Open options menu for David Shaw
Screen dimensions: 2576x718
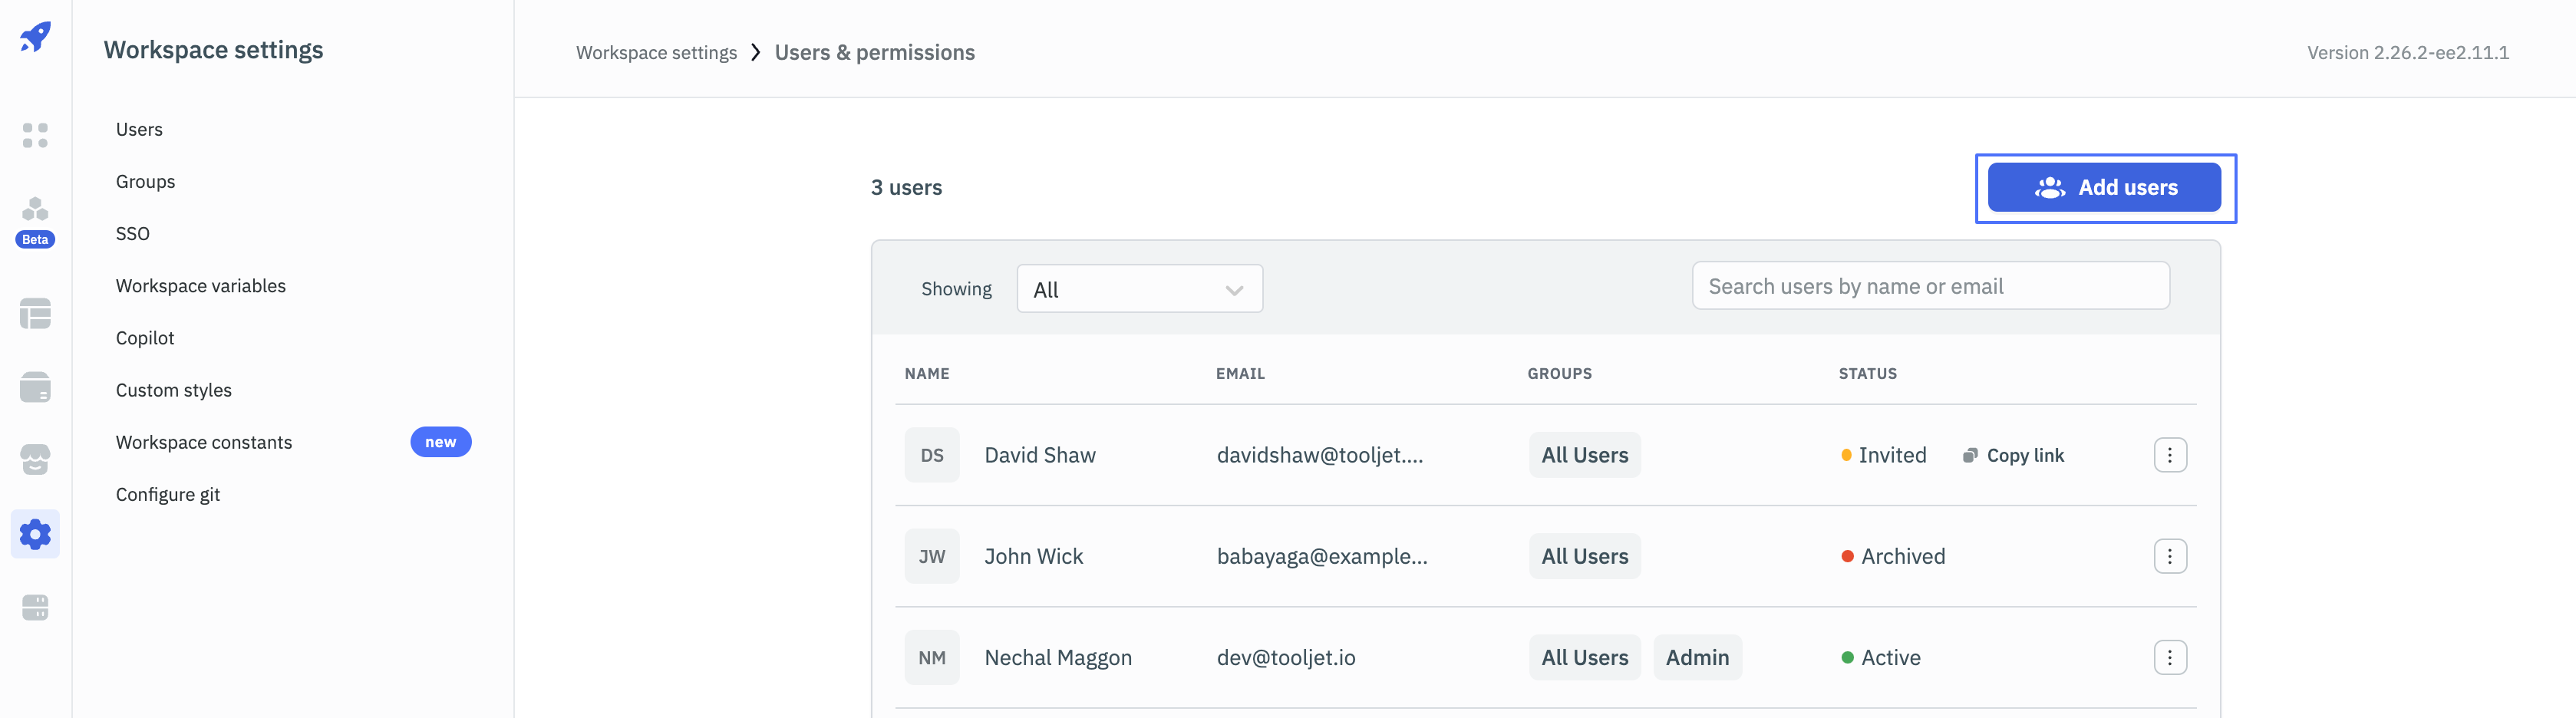tap(2169, 455)
